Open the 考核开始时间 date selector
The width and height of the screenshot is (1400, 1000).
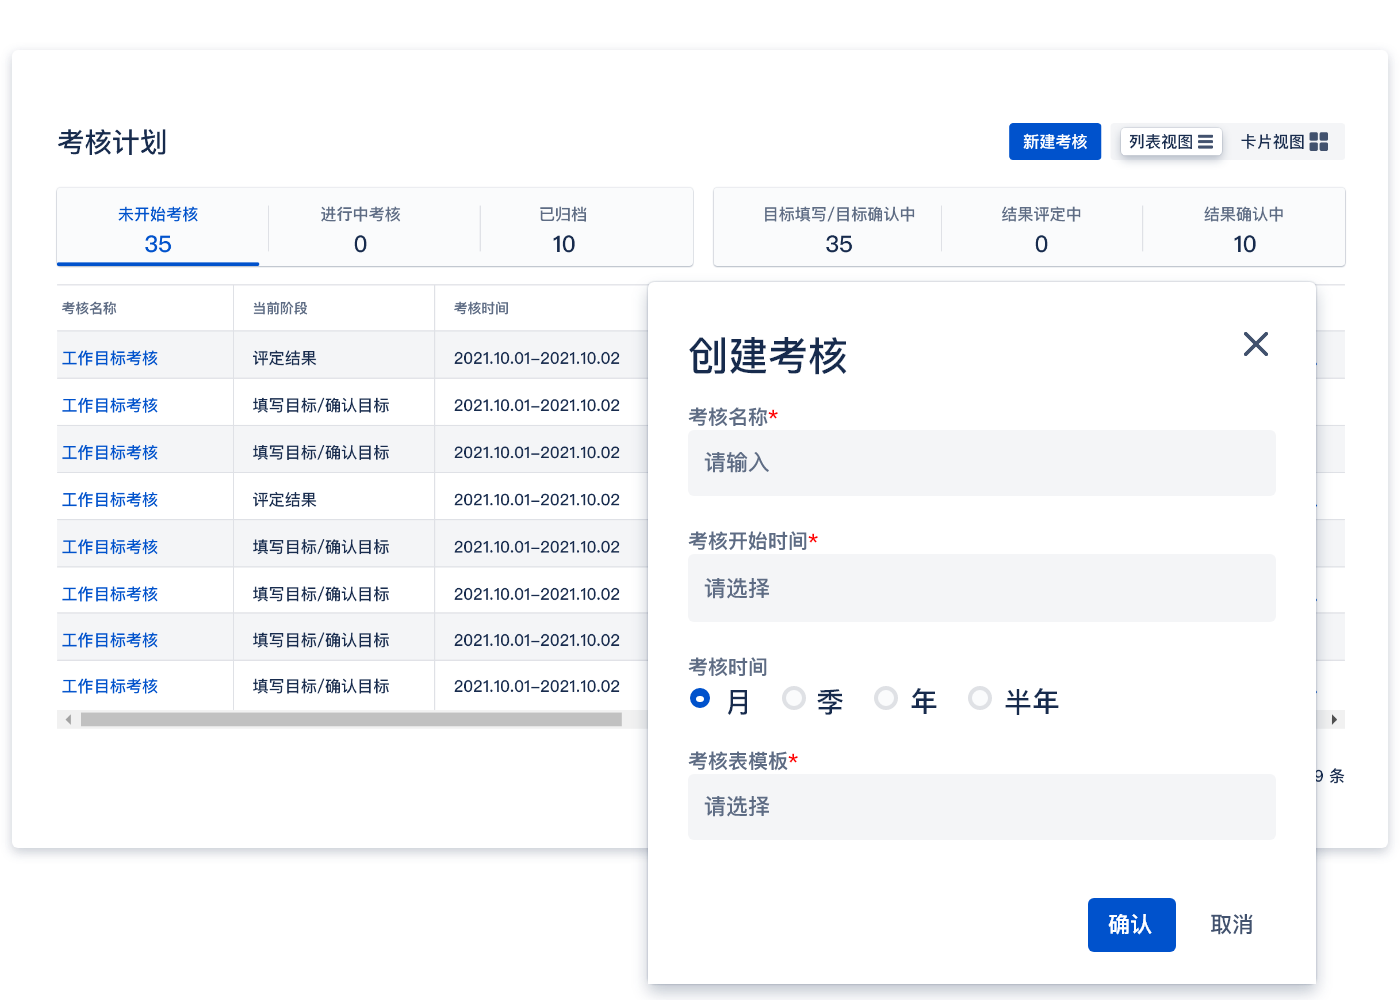click(x=981, y=588)
